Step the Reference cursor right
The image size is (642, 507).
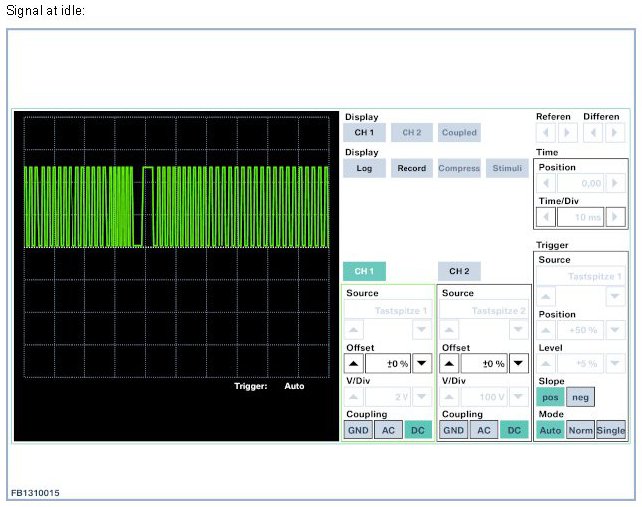(567, 133)
